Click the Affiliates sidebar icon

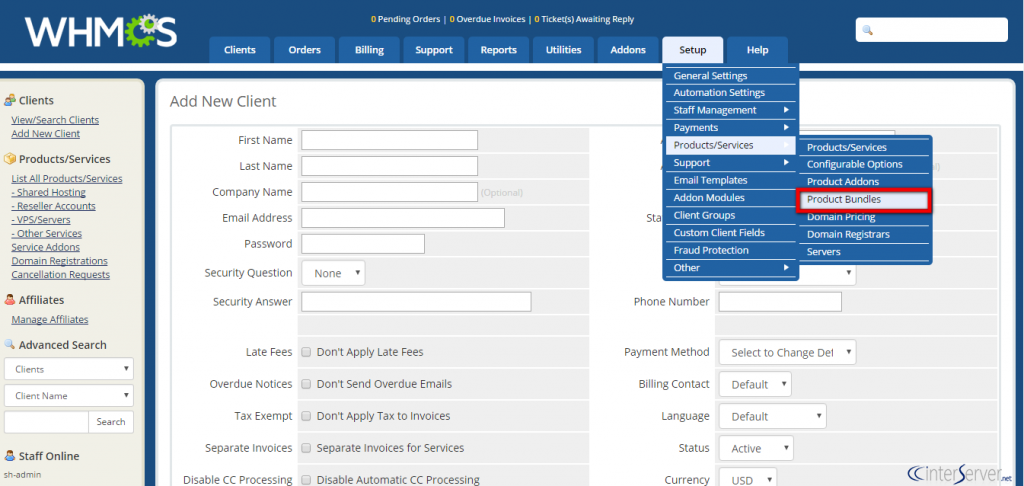click(10, 300)
